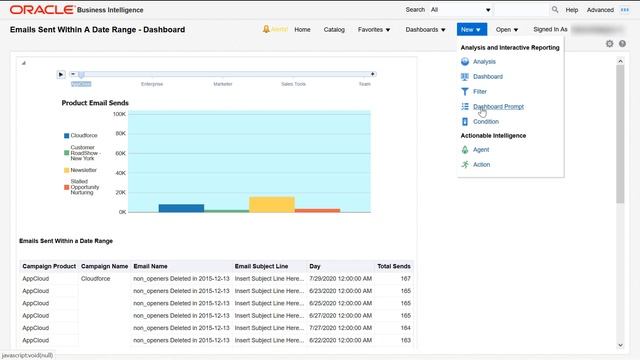Viewport: 640px width, 360px height.
Task: Go to Home link
Action: coord(302,30)
